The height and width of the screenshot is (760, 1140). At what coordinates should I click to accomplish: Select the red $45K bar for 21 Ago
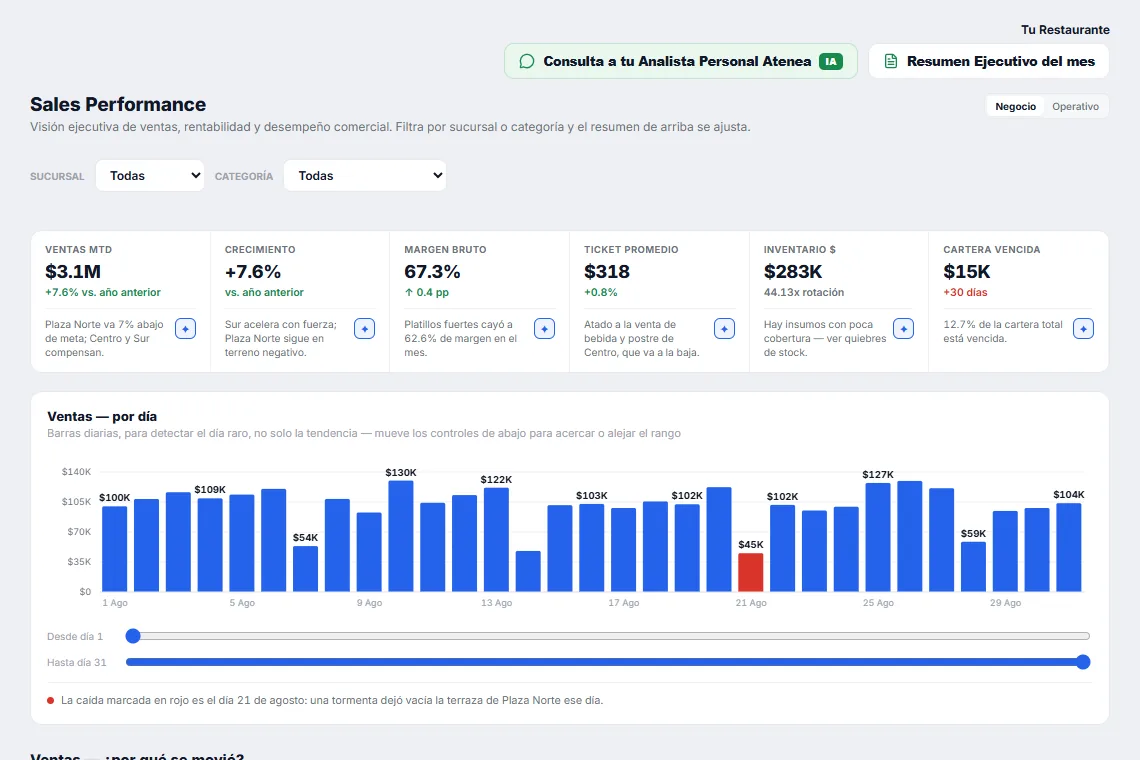pos(750,572)
